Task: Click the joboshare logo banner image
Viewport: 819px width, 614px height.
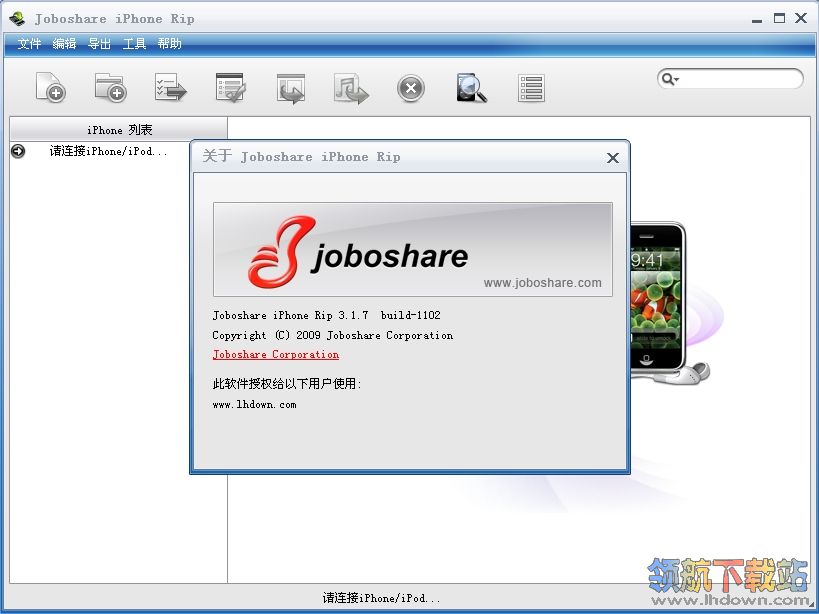Action: coord(413,250)
